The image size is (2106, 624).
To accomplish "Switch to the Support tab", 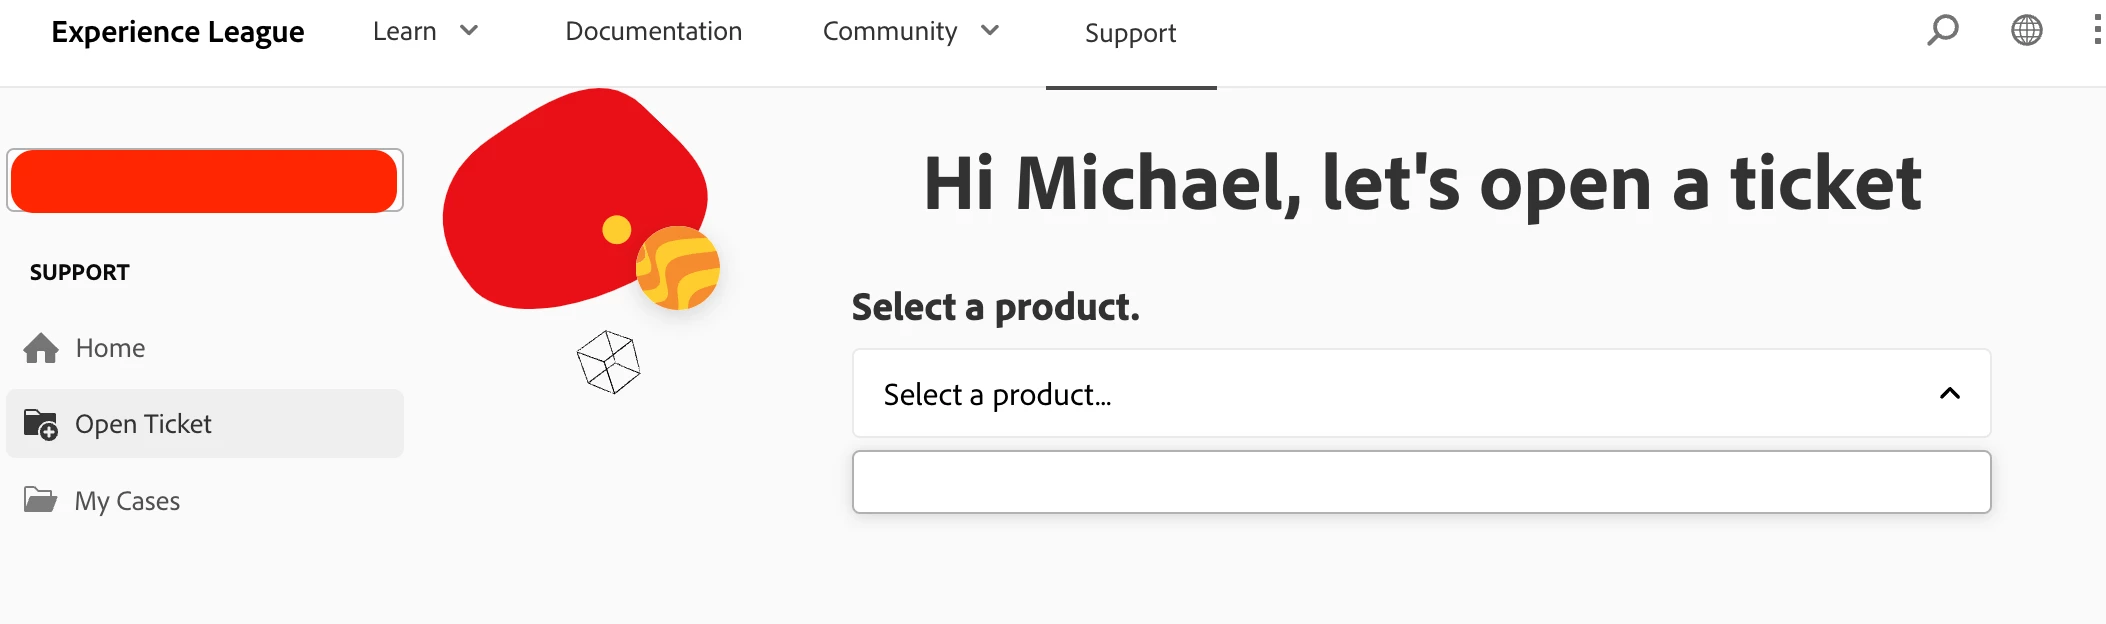I will point(1131,34).
